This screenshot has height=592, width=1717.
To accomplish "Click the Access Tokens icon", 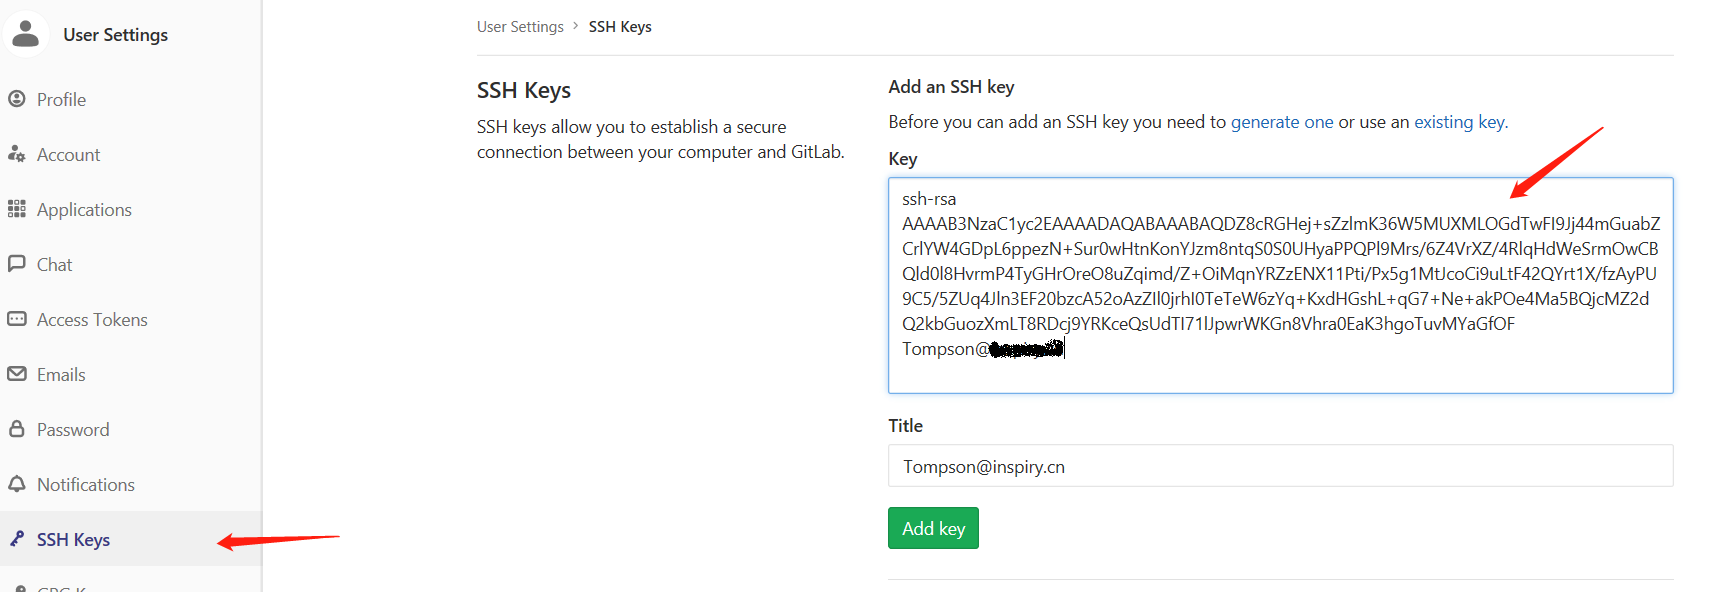I will [x=17, y=319].
